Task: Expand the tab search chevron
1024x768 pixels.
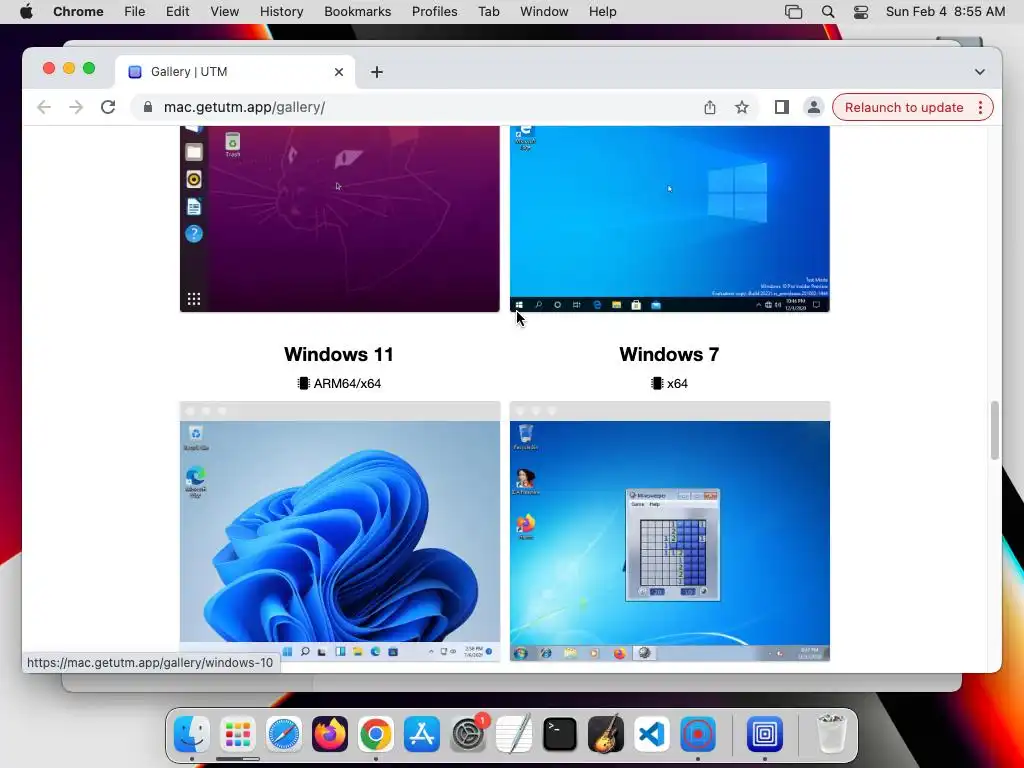Action: click(x=980, y=72)
